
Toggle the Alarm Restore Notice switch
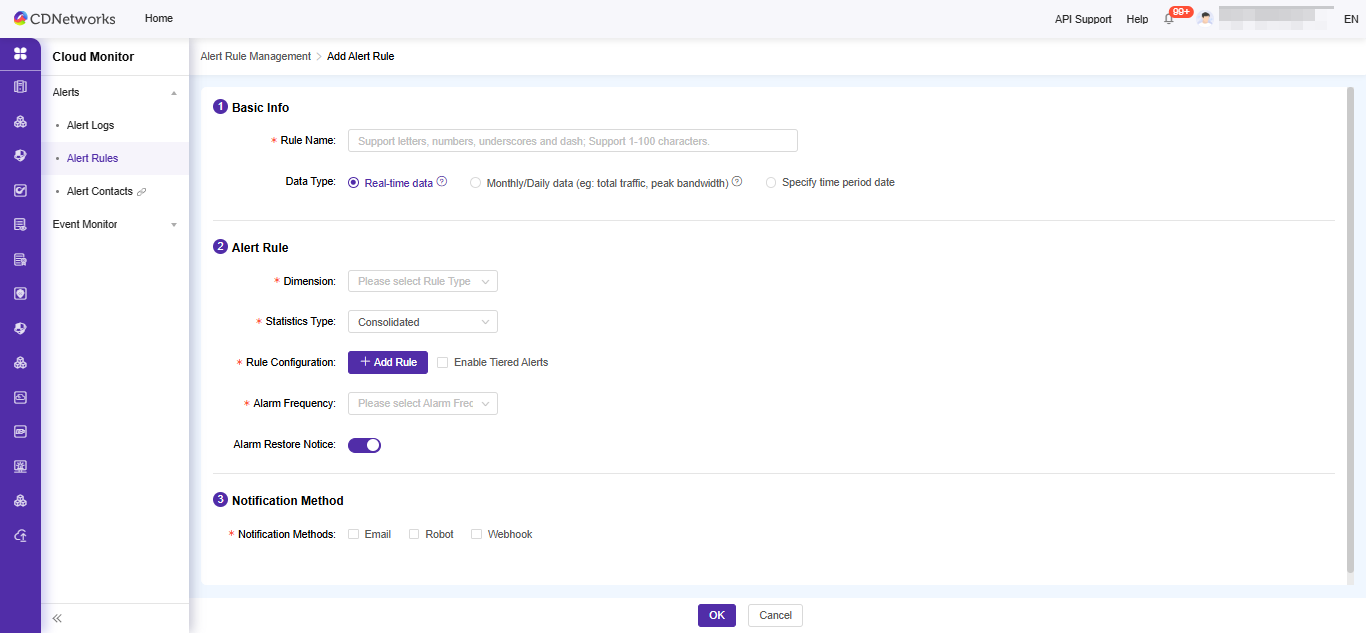click(364, 445)
